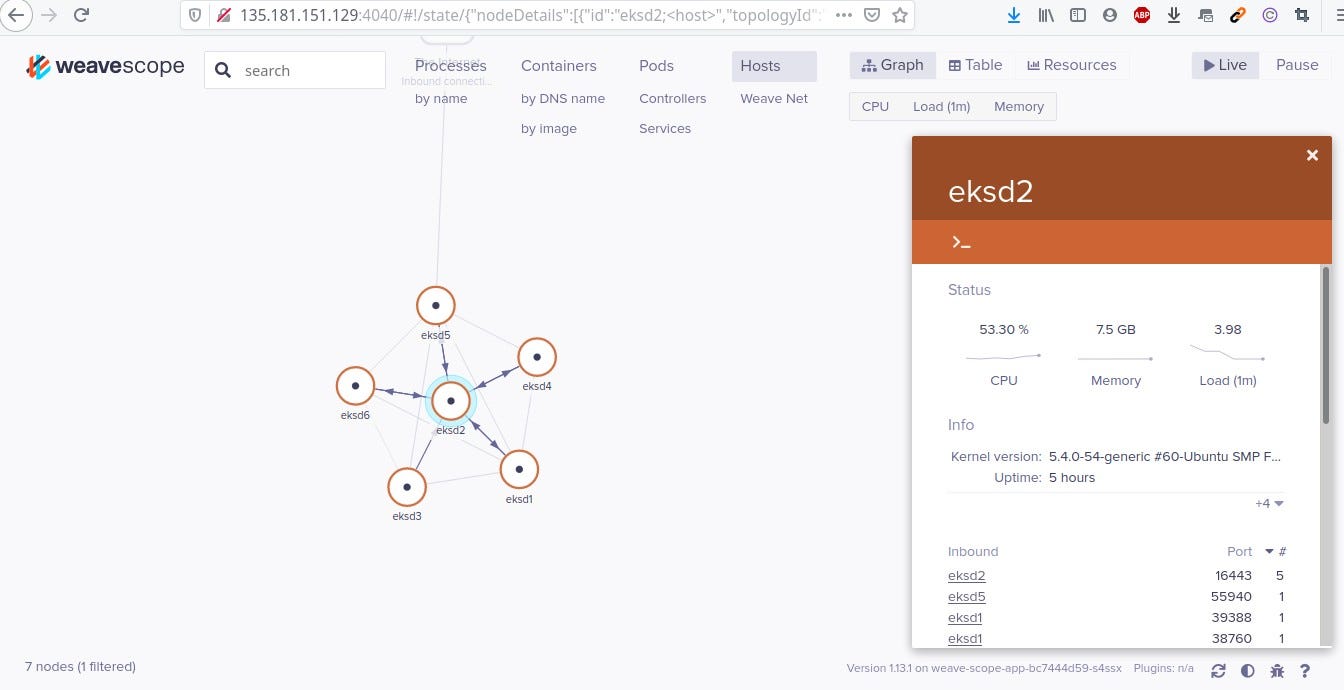The image size is (1344, 690).
Task: Open Containers topology view
Action: tap(558, 66)
